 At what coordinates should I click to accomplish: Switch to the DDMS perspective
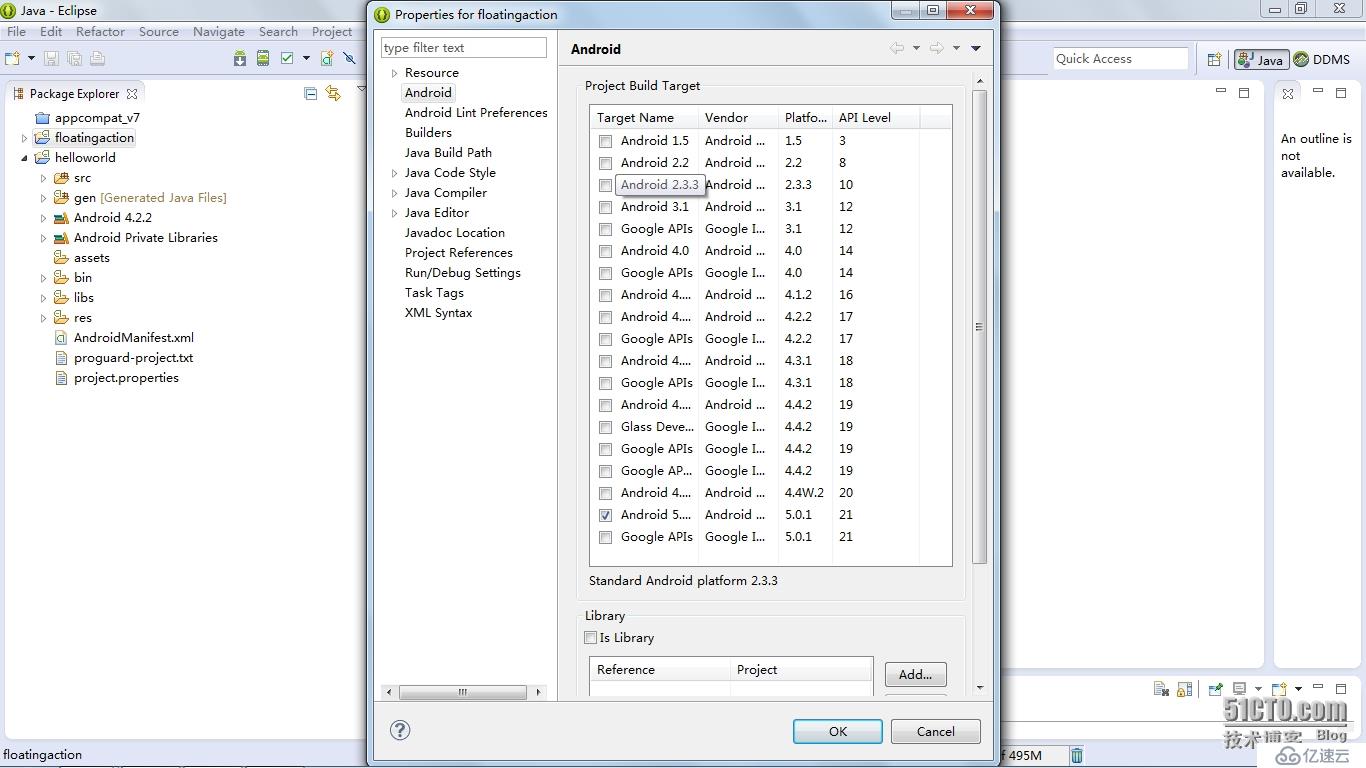(1322, 59)
